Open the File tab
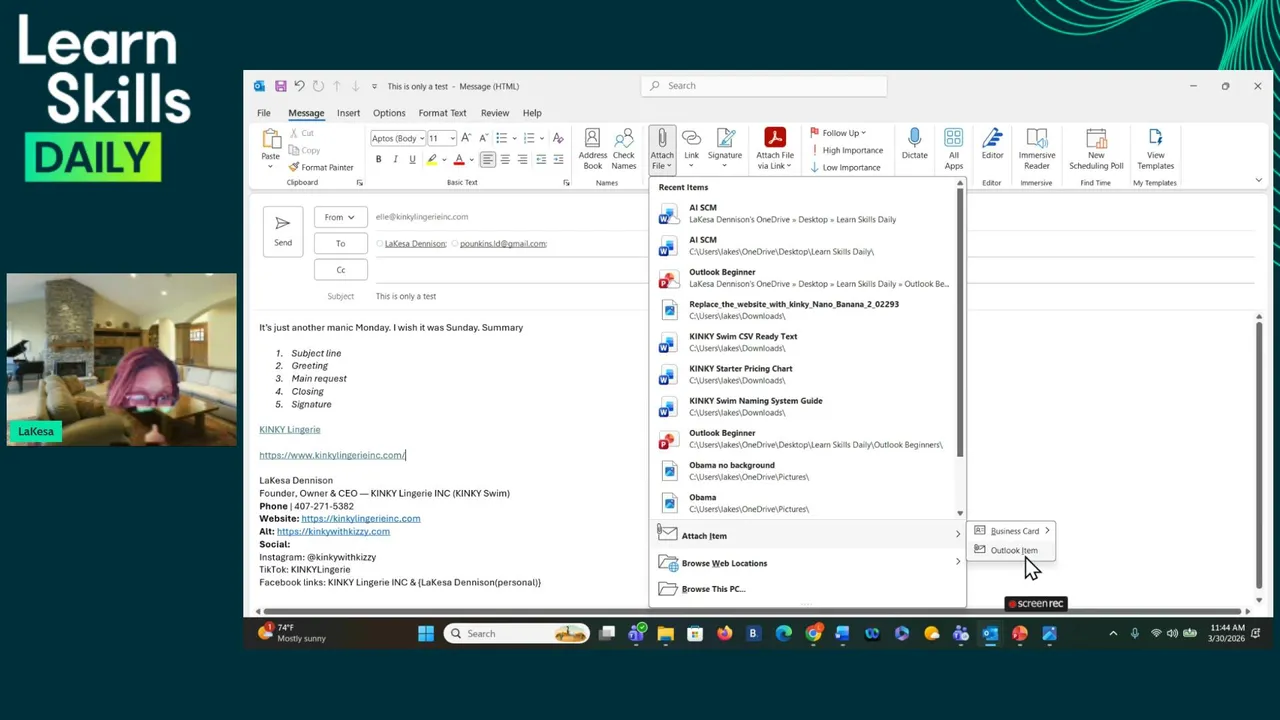 [x=264, y=113]
